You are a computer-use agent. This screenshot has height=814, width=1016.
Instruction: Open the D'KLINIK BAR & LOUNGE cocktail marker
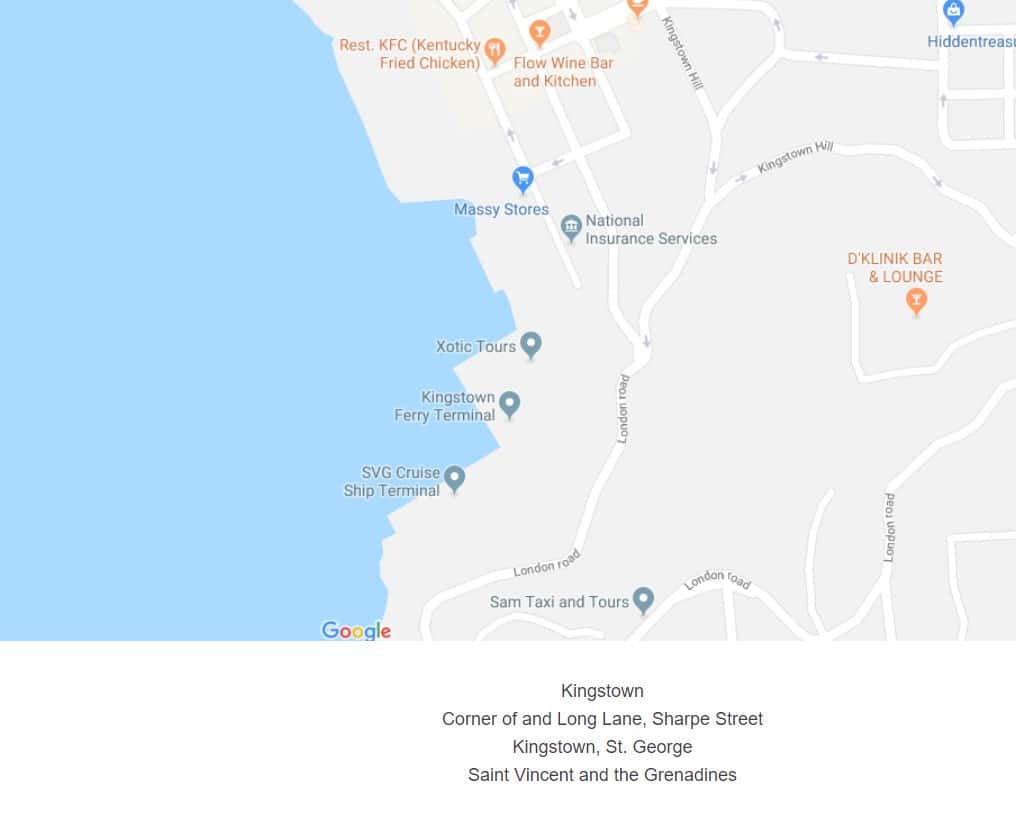916,301
